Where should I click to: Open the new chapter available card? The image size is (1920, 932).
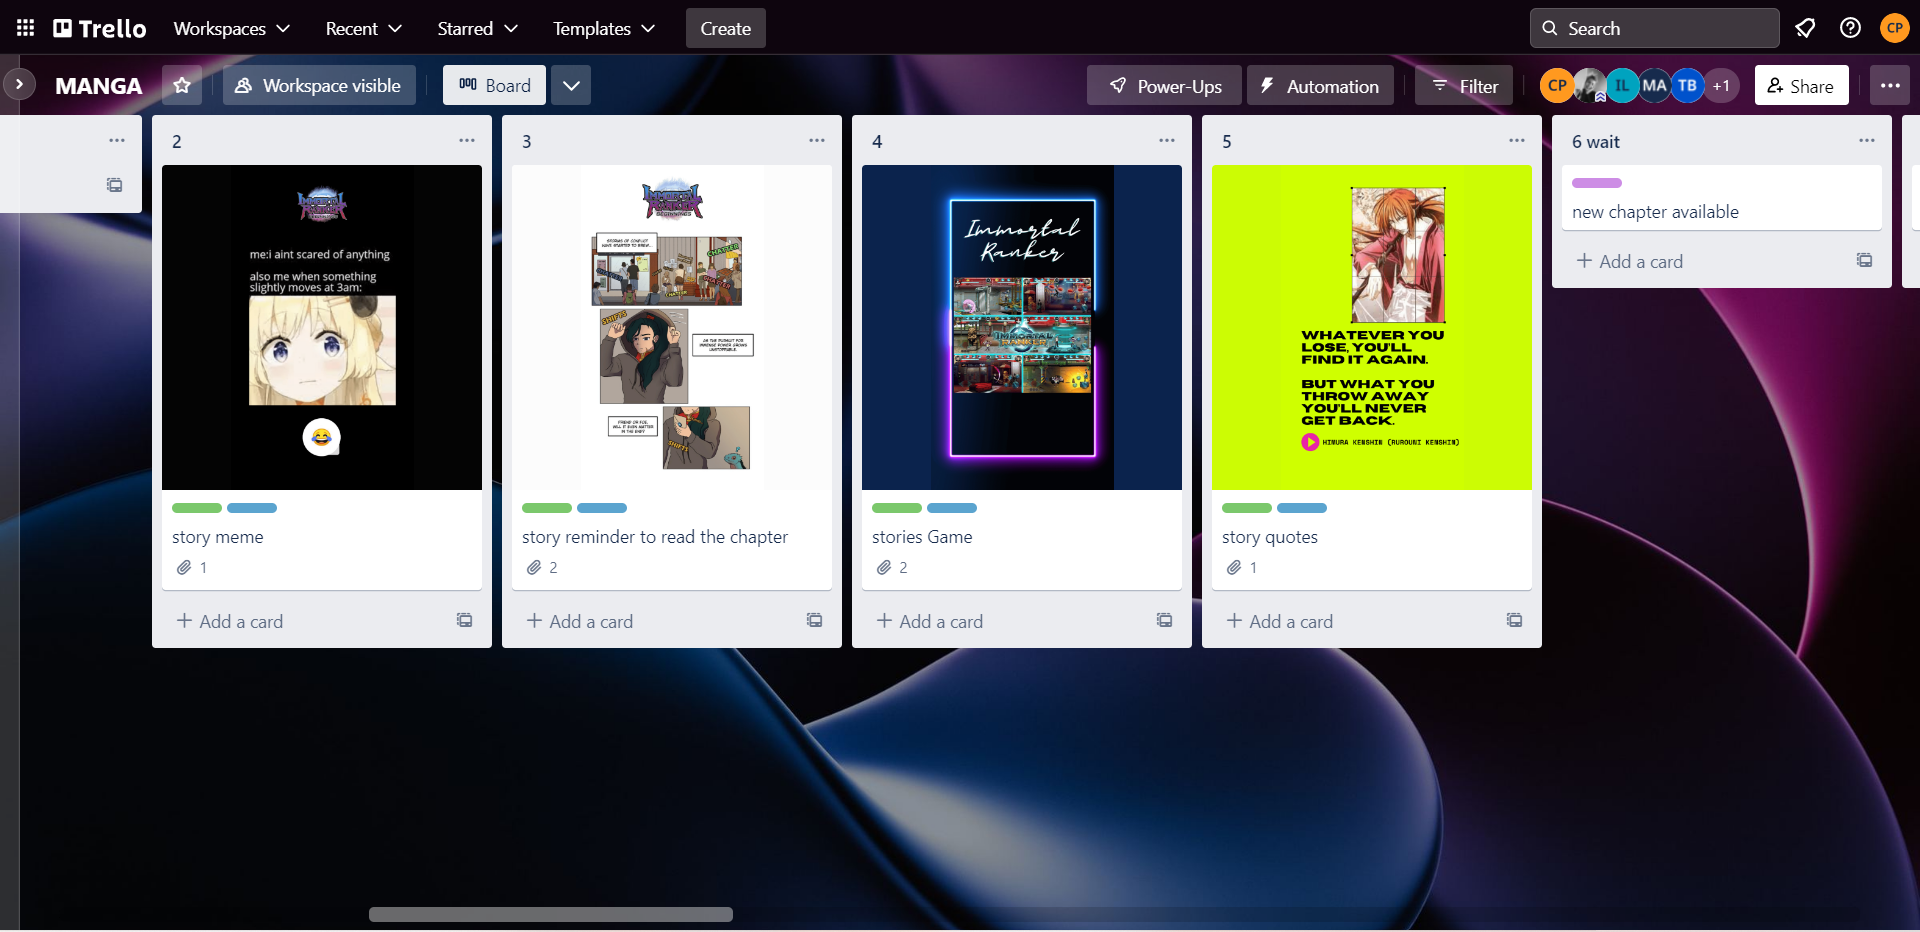click(1722, 198)
